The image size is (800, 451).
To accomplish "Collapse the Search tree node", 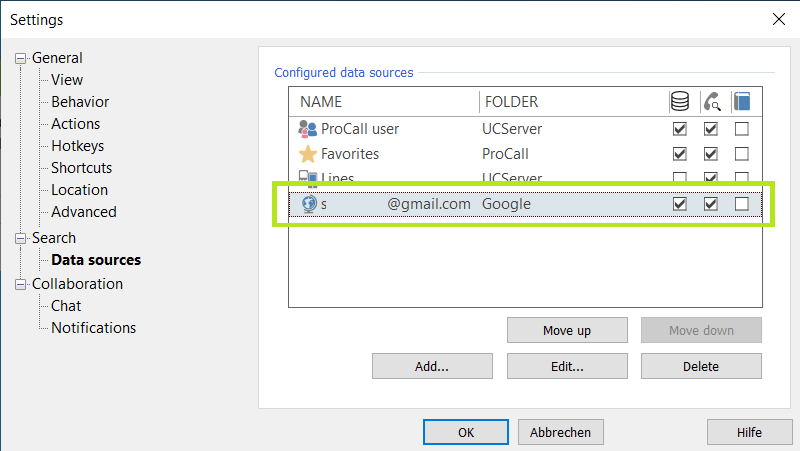I will tap(22, 238).
